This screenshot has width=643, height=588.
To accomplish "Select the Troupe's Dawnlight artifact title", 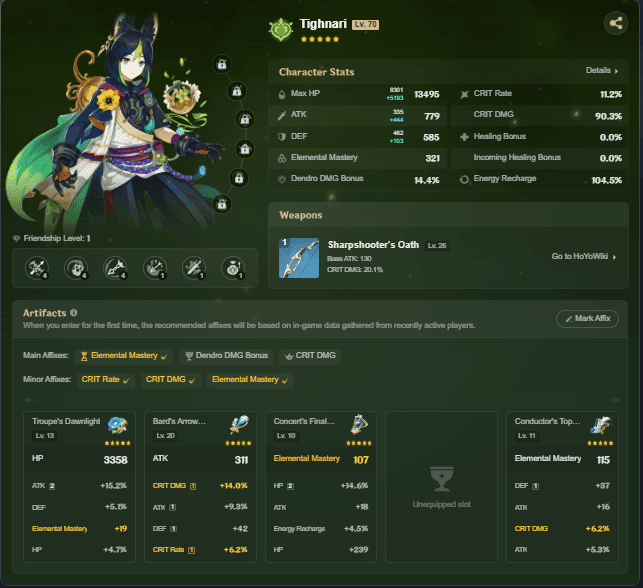I will click(x=66, y=421).
